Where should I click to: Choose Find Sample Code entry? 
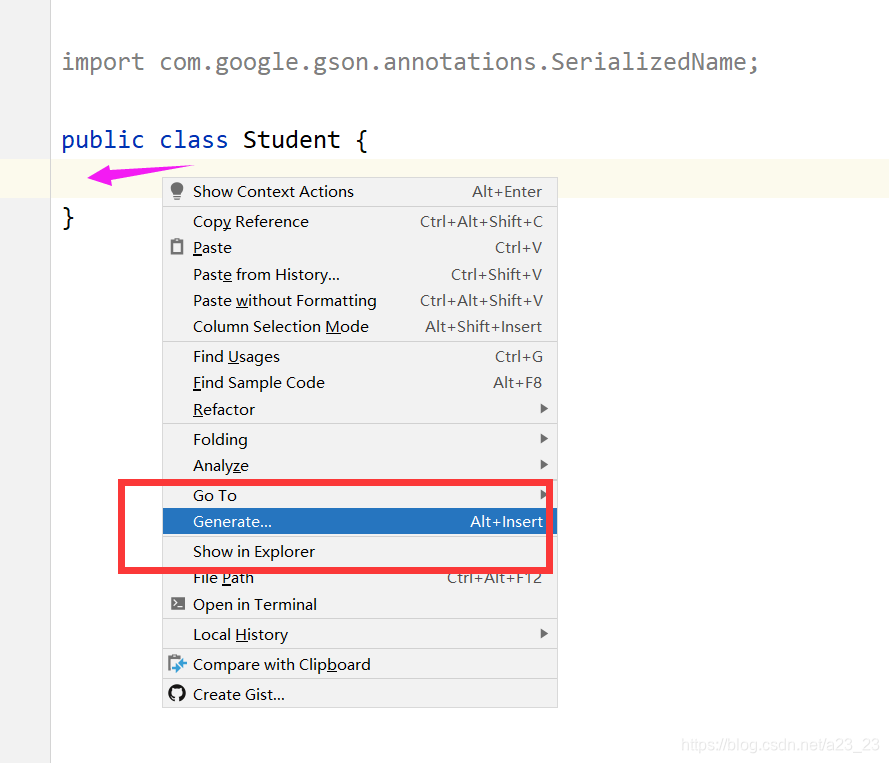(360, 383)
